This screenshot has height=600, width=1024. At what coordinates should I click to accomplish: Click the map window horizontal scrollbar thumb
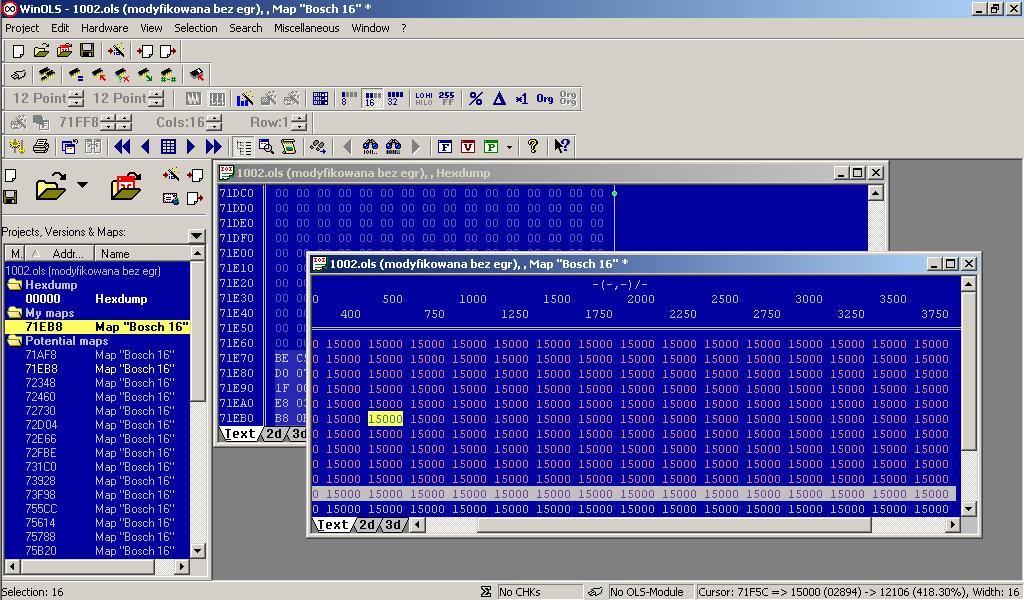(x=675, y=525)
